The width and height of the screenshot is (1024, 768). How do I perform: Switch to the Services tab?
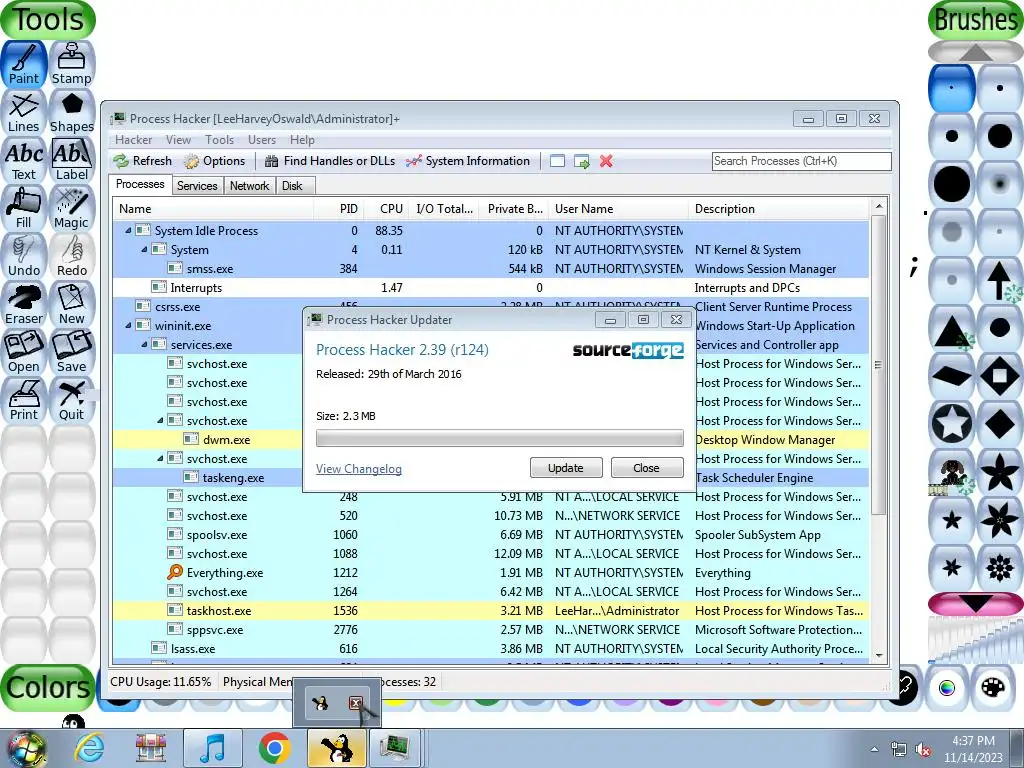coord(197,186)
